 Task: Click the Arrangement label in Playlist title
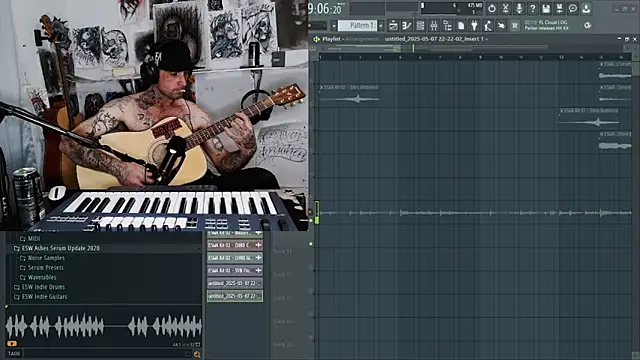(x=362, y=39)
